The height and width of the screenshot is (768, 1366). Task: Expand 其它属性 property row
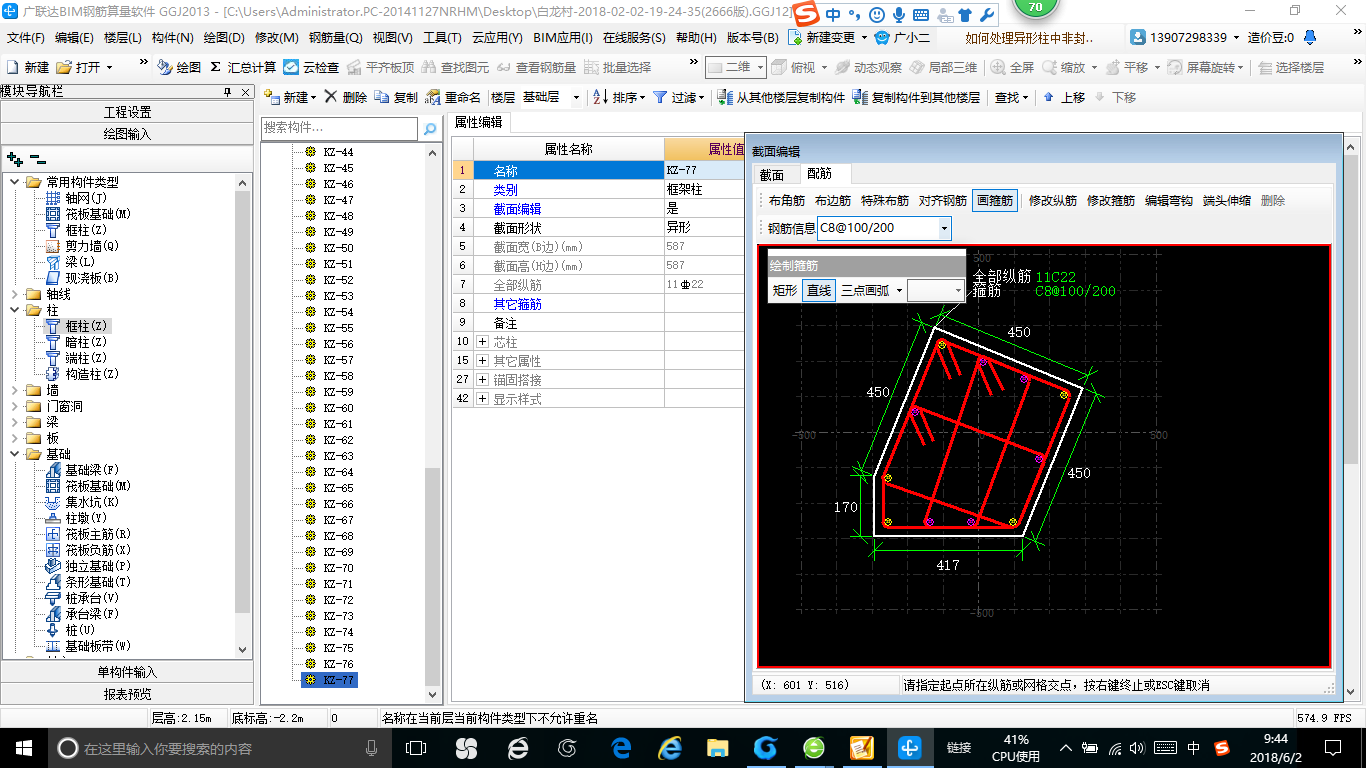pyautogui.click(x=483, y=361)
